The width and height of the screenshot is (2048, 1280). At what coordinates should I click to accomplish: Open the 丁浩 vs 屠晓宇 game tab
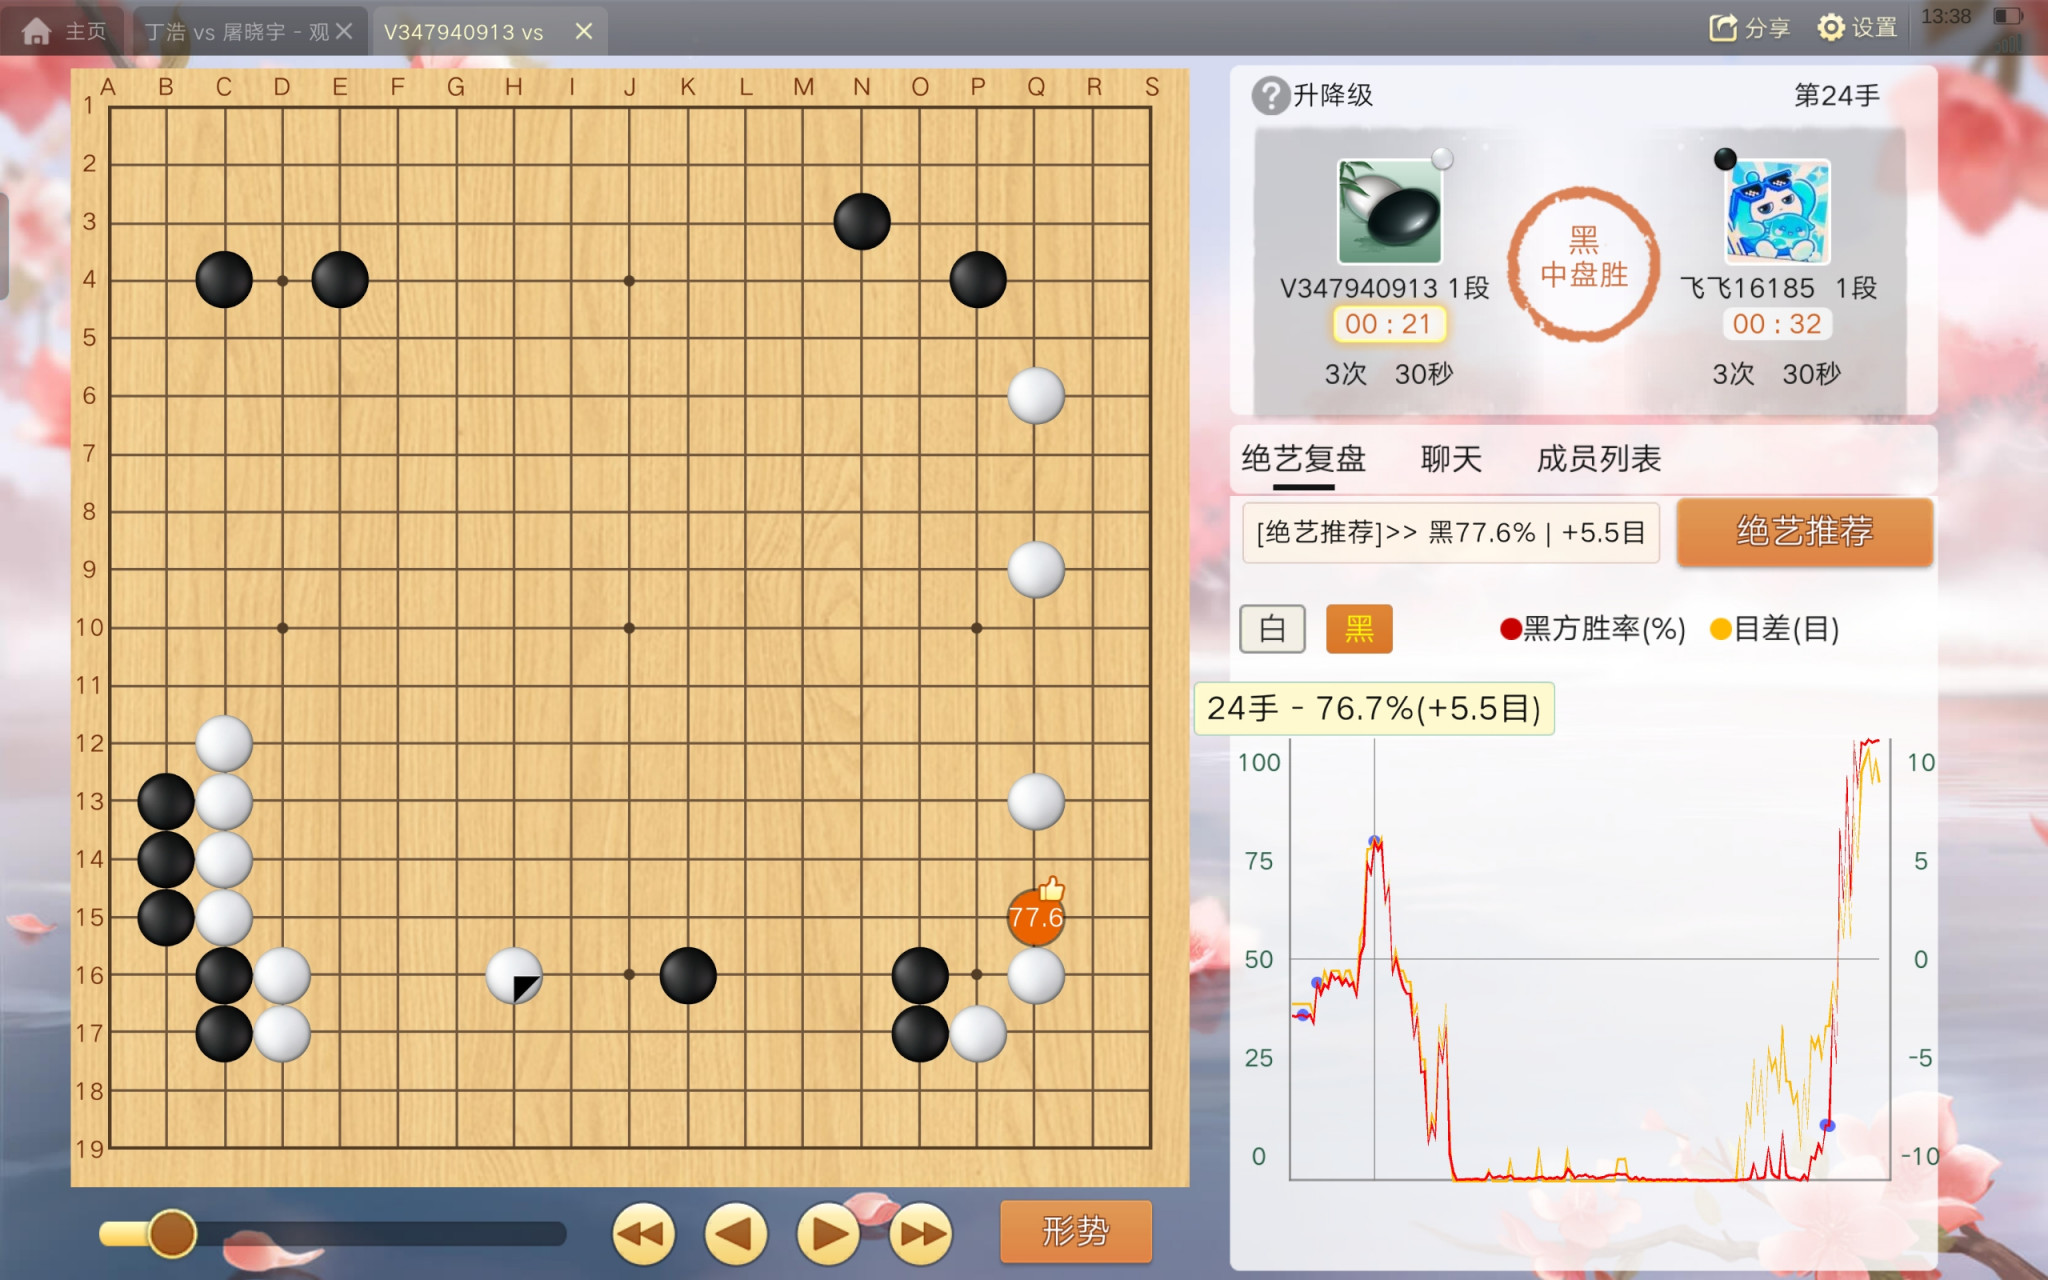(236, 32)
